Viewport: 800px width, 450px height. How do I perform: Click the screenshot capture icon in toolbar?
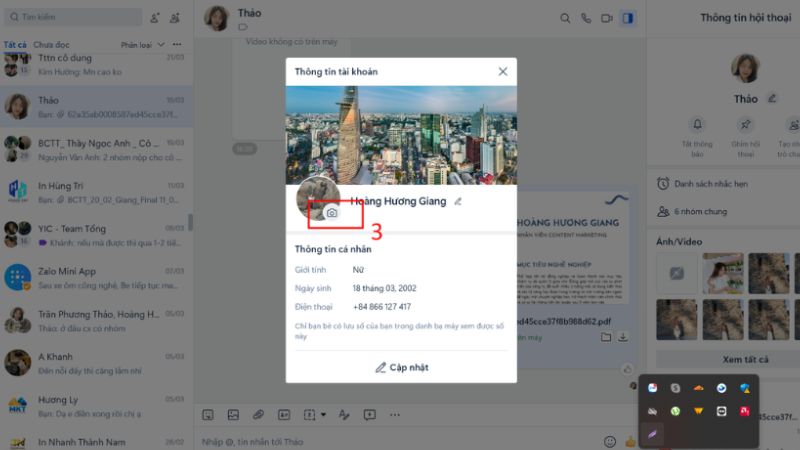(310, 415)
